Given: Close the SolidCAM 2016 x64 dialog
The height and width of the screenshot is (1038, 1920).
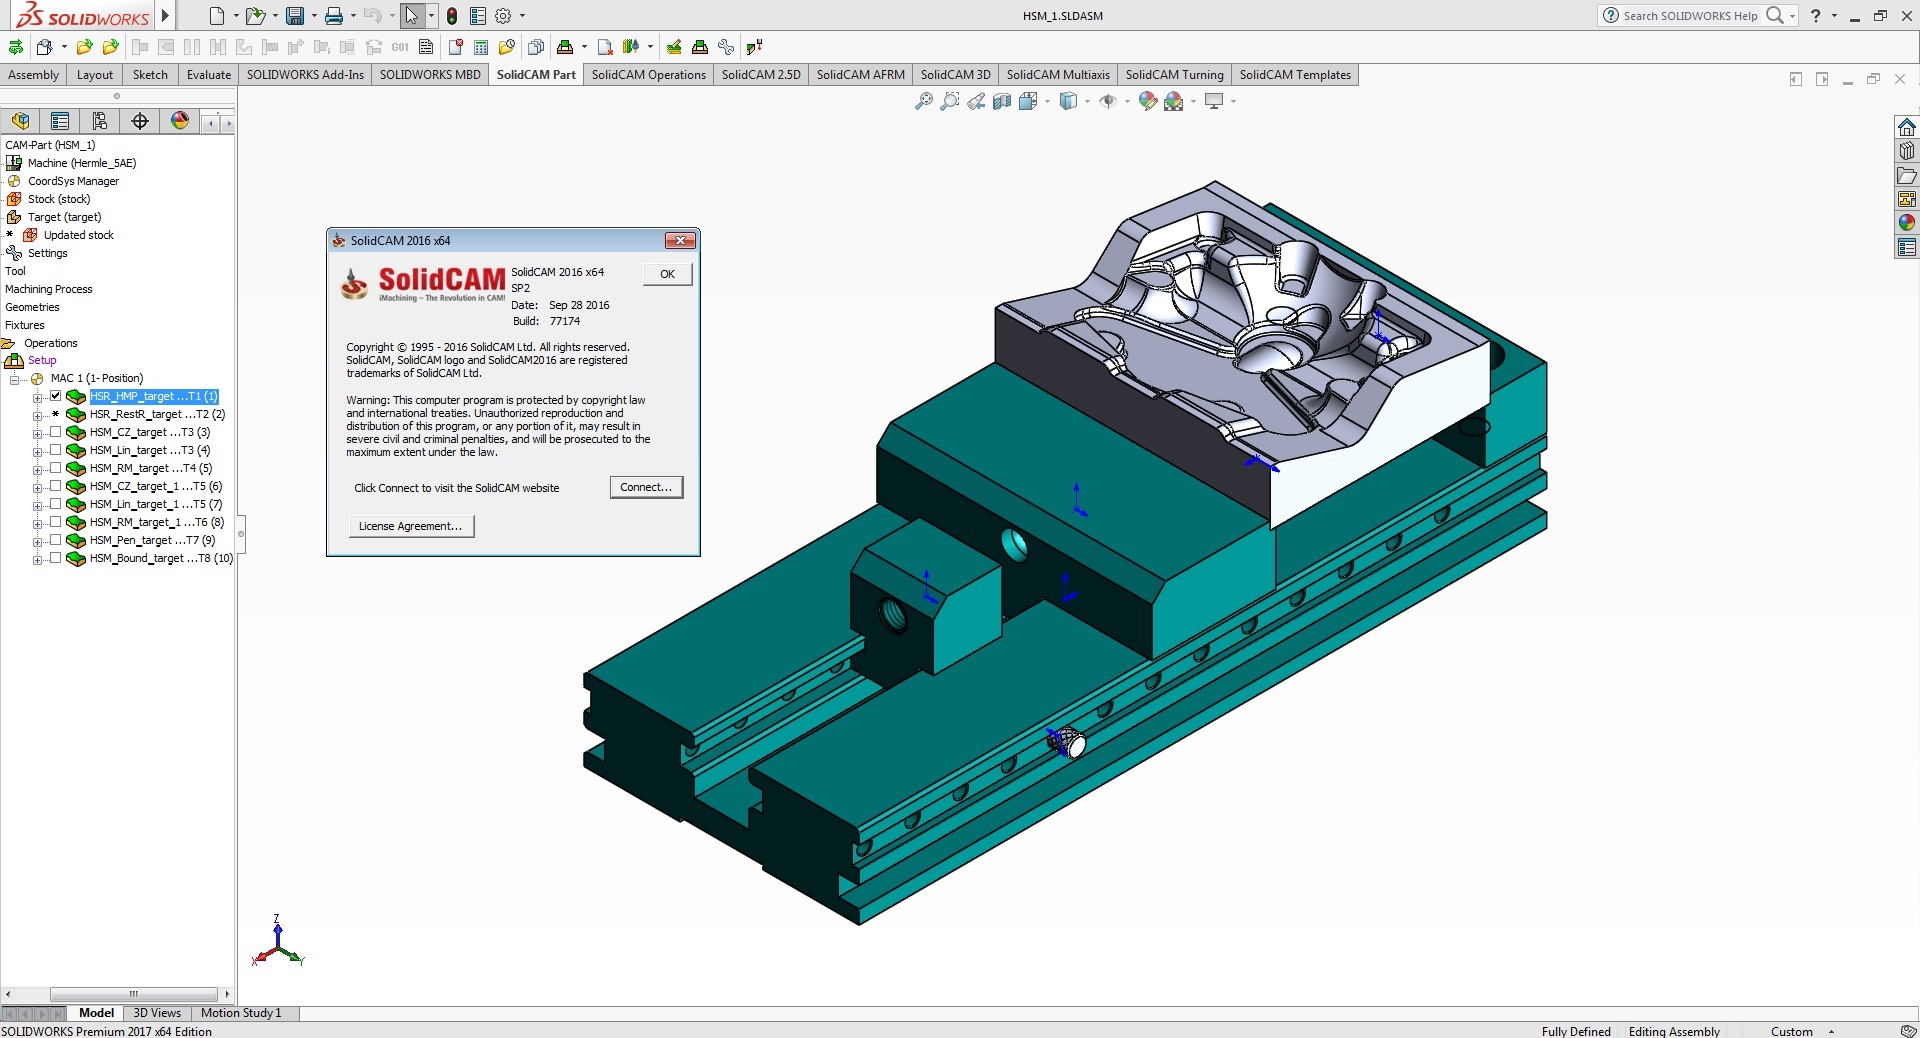Looking at the screenshot, I should [680, 240].
